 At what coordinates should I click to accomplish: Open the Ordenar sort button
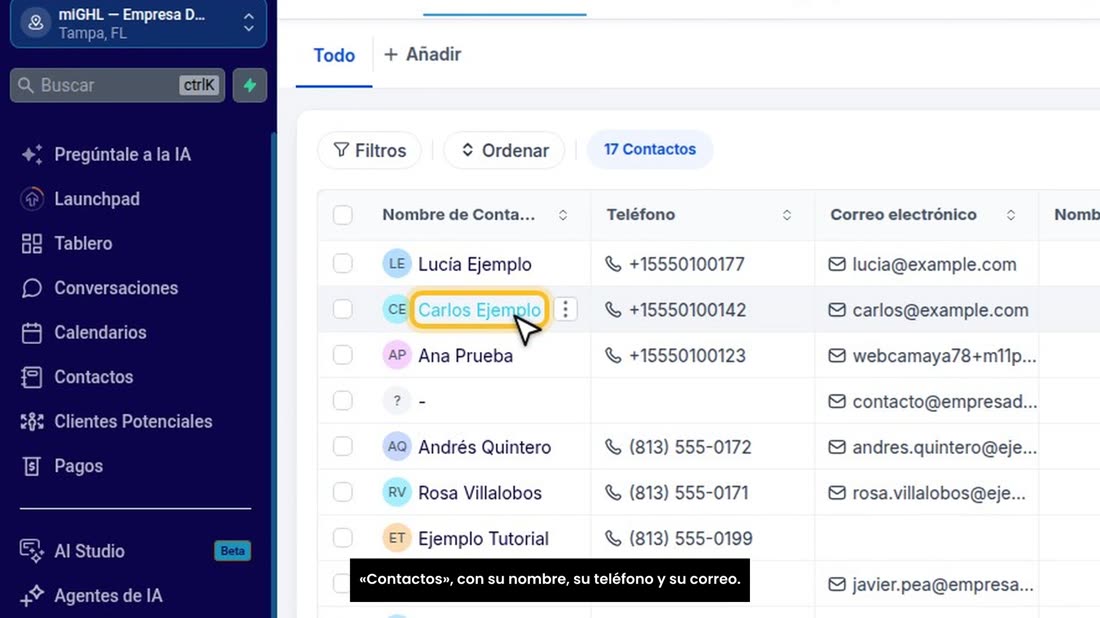[x=504, y=150]
